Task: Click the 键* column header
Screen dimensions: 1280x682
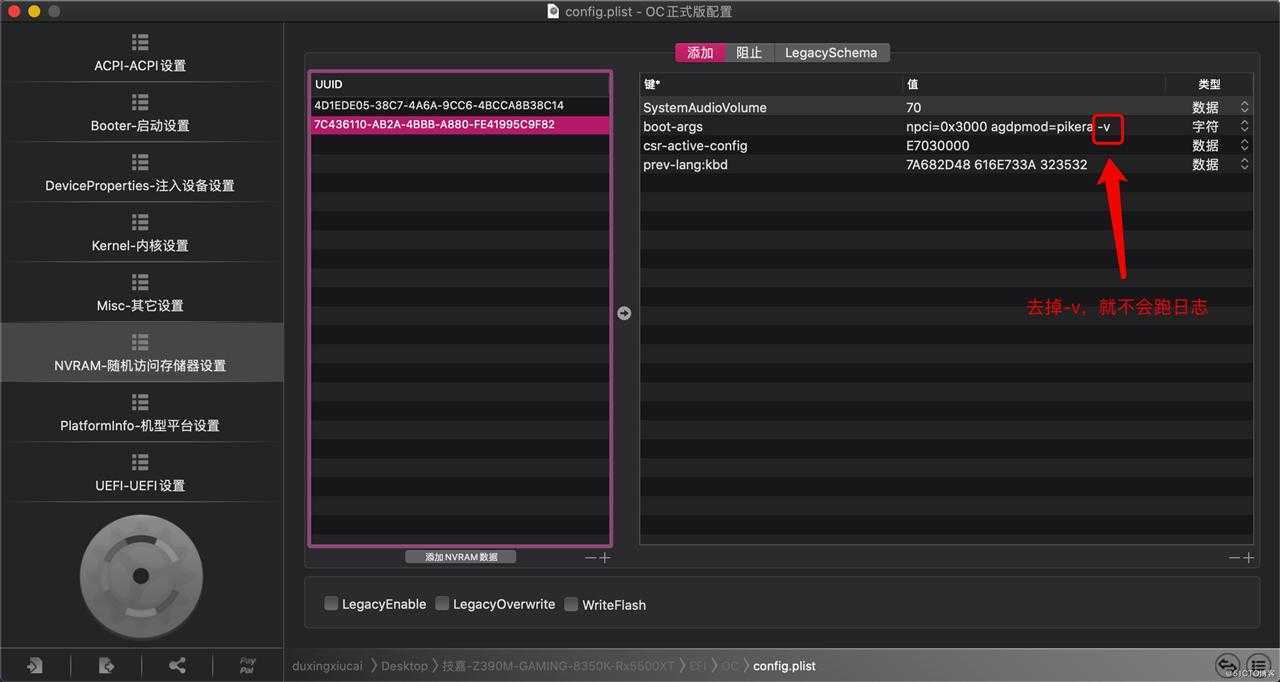Action: (x=771, y=84)
